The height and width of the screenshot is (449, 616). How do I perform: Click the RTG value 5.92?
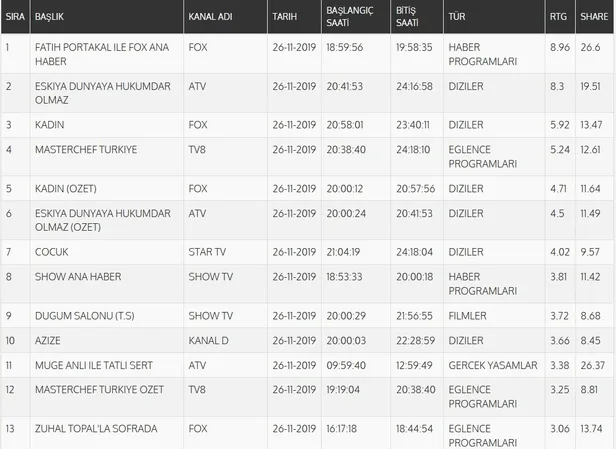click(560, 125)
